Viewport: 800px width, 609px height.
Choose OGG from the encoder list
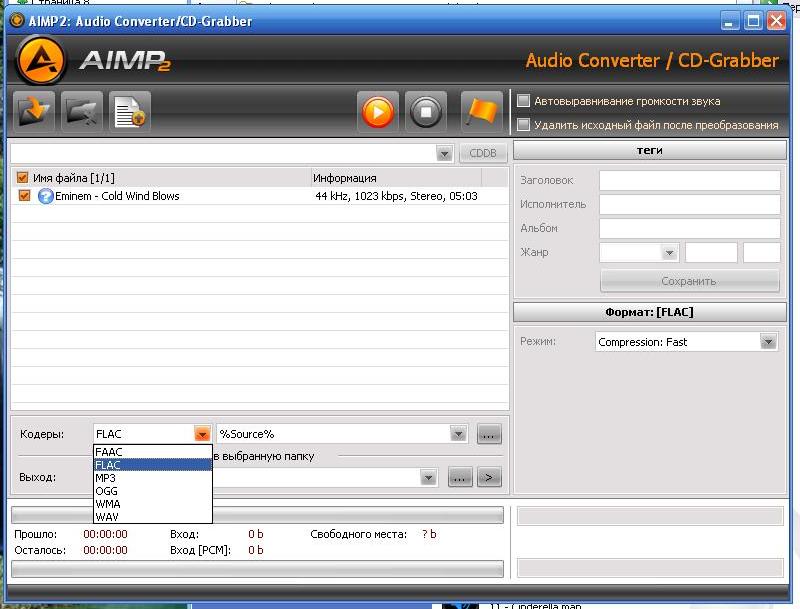click(x=153, y=491)
